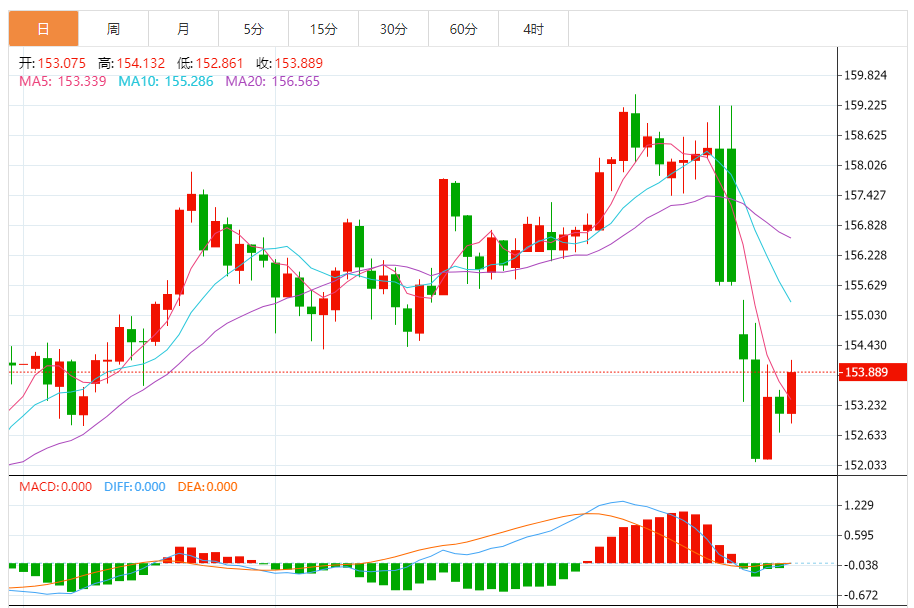Choose the 30分 interval tab
The image size is (914, 608).
pos(393,30)
